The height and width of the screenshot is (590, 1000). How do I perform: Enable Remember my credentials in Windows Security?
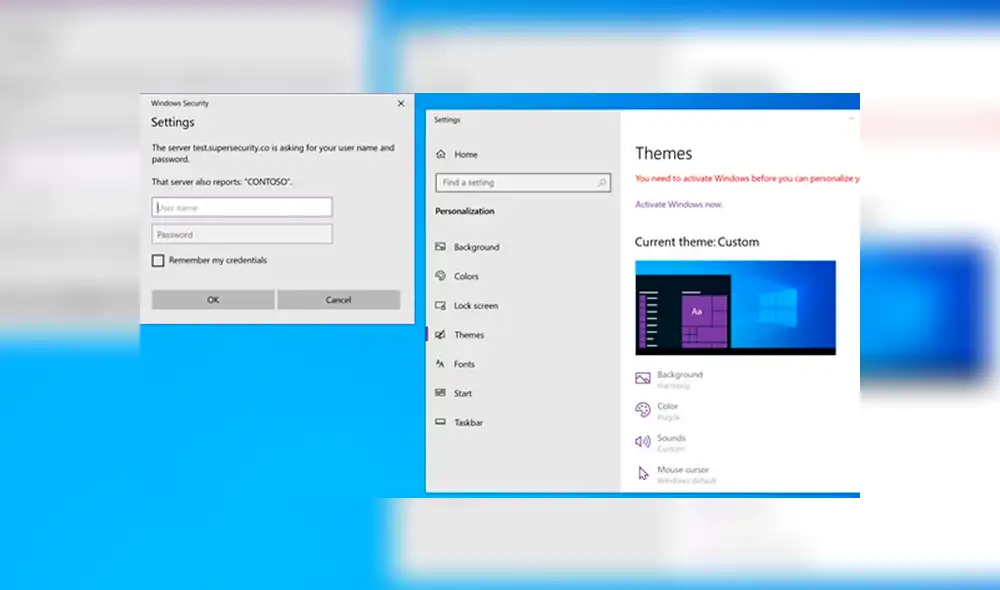(157, 260)
